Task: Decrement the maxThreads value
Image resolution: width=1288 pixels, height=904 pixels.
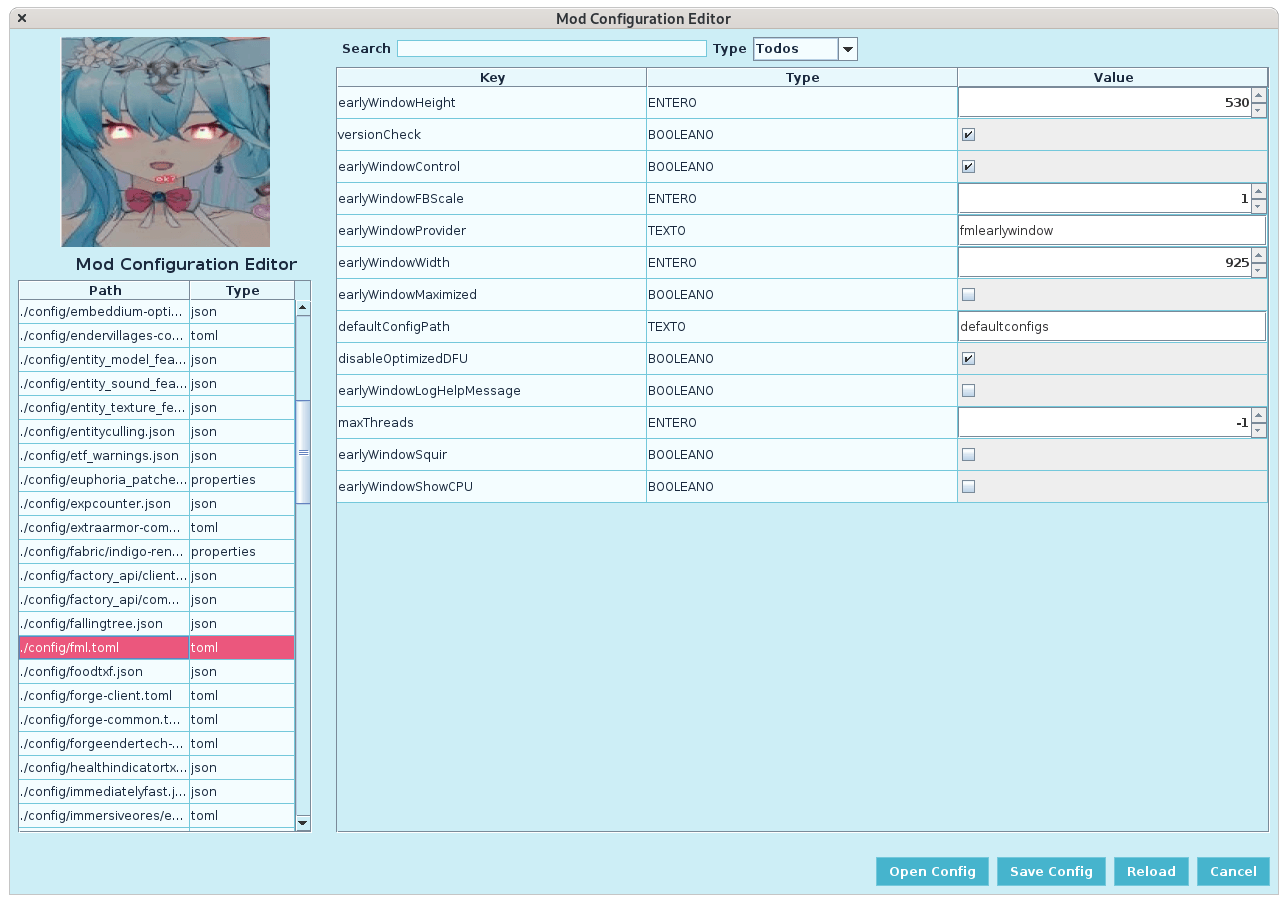Action: 1259,430
